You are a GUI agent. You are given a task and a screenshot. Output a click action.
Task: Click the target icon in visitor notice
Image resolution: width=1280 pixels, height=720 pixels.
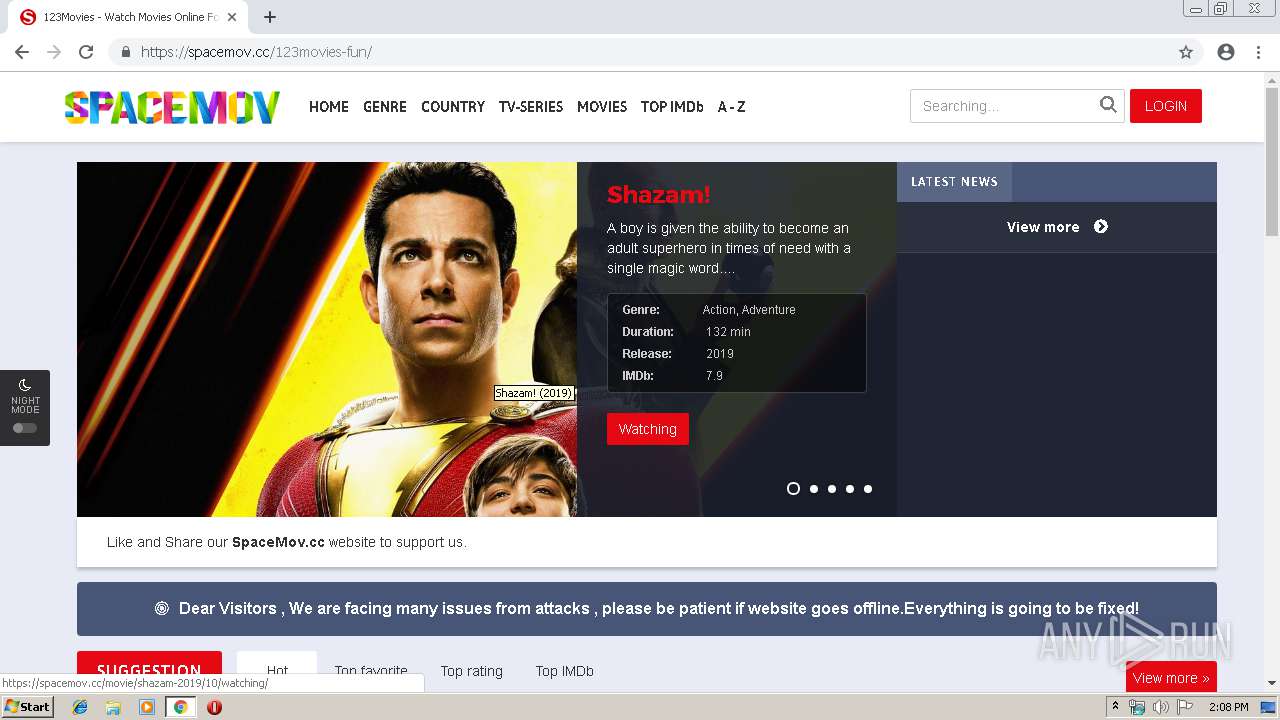(x=162, y=608)
